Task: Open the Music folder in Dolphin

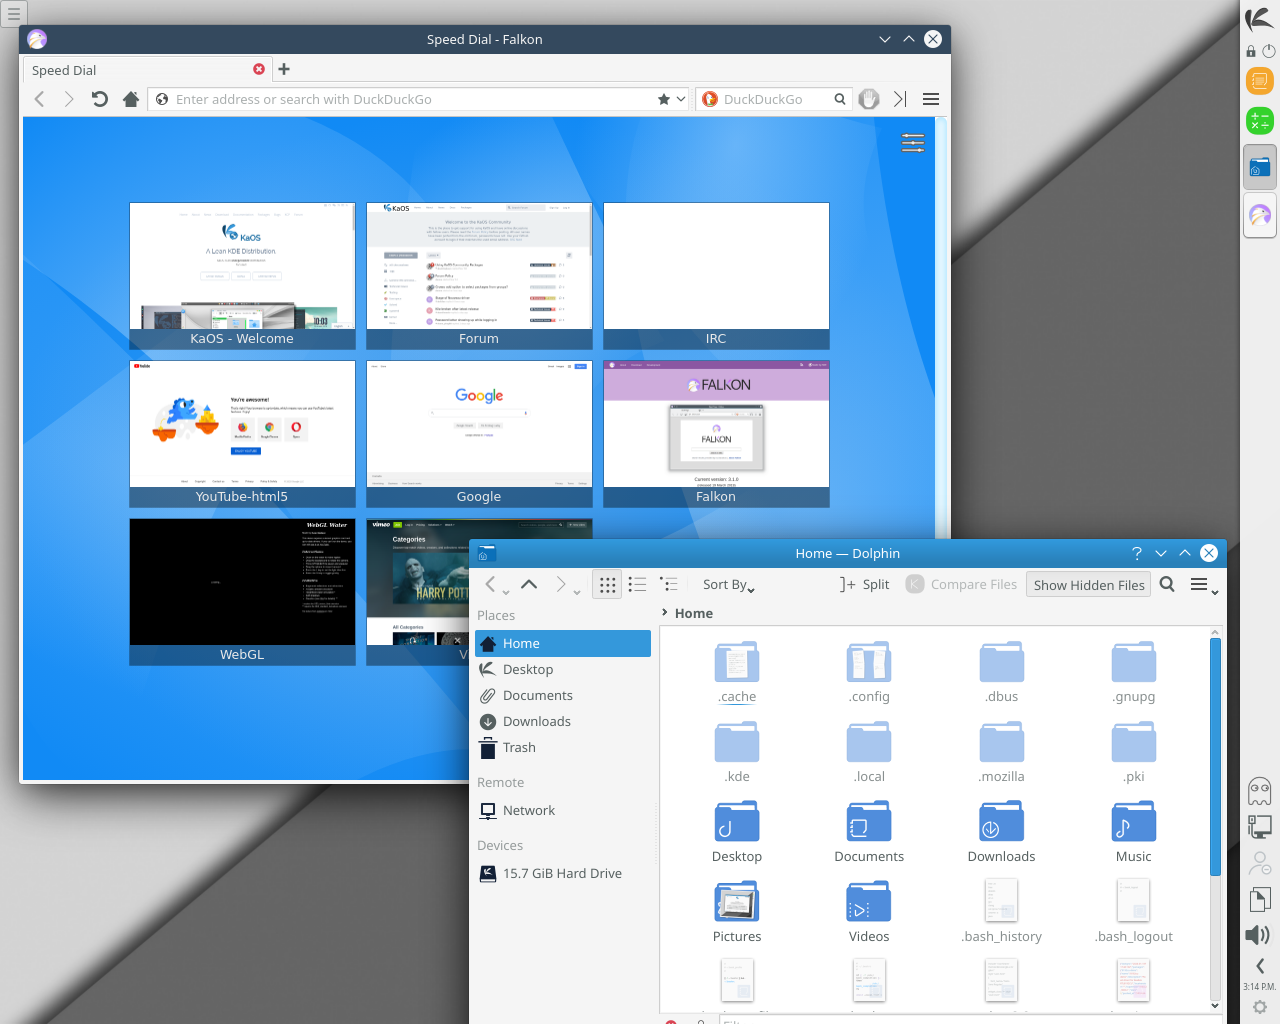Action: click(x=1133, y=832)
